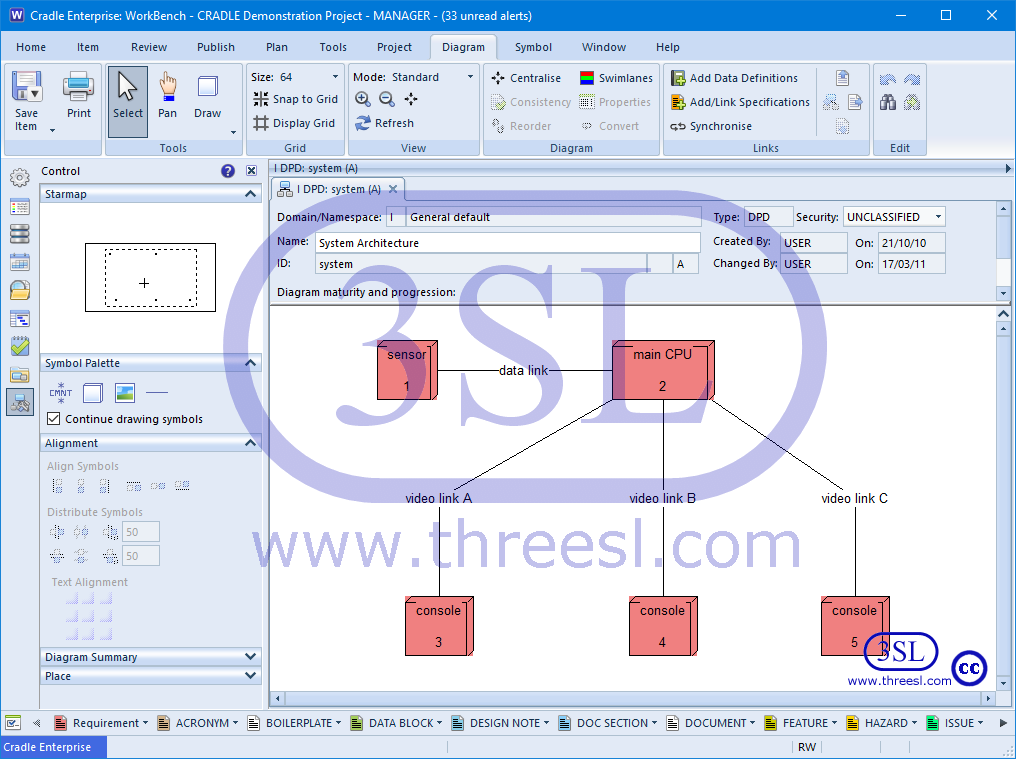This screenshot has height=759, width=1016.
Task: Expand the Diagram Summary section
Action: click(x=251, y=657)
